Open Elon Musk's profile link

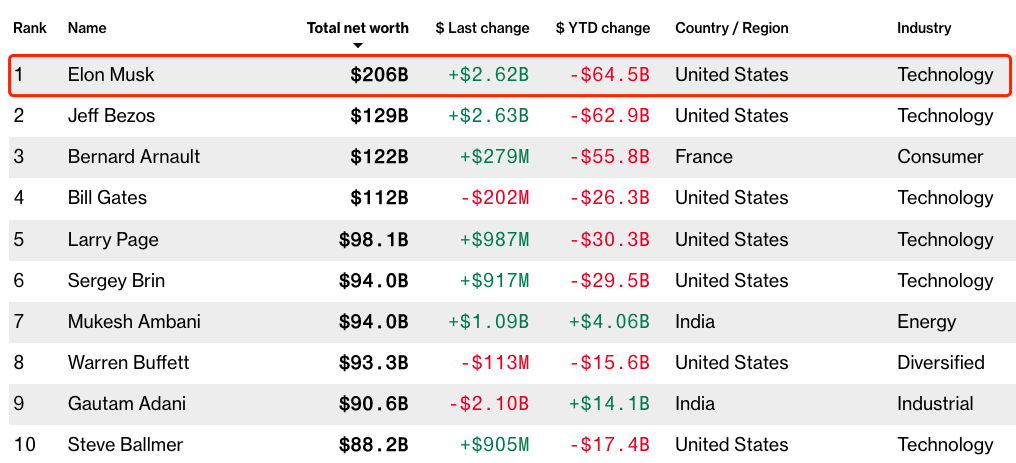[x=111, y=74]
